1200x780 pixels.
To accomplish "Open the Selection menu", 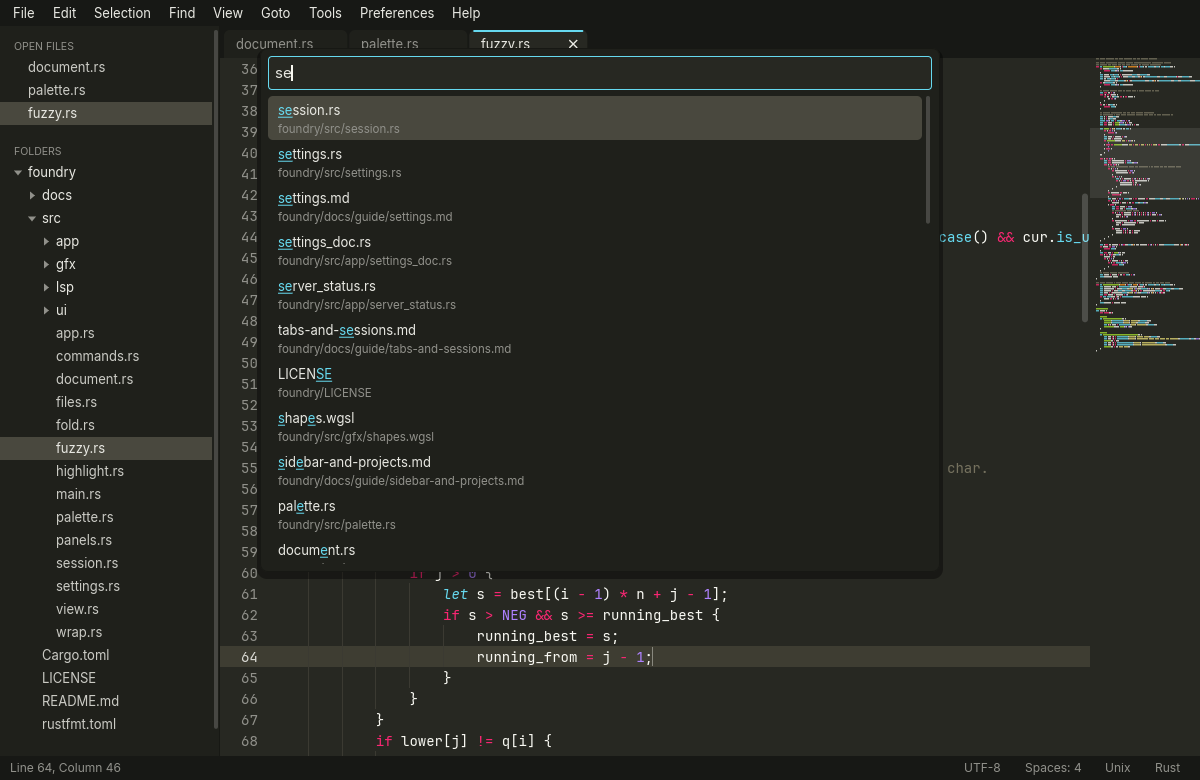I will click(x=122, y=13).
